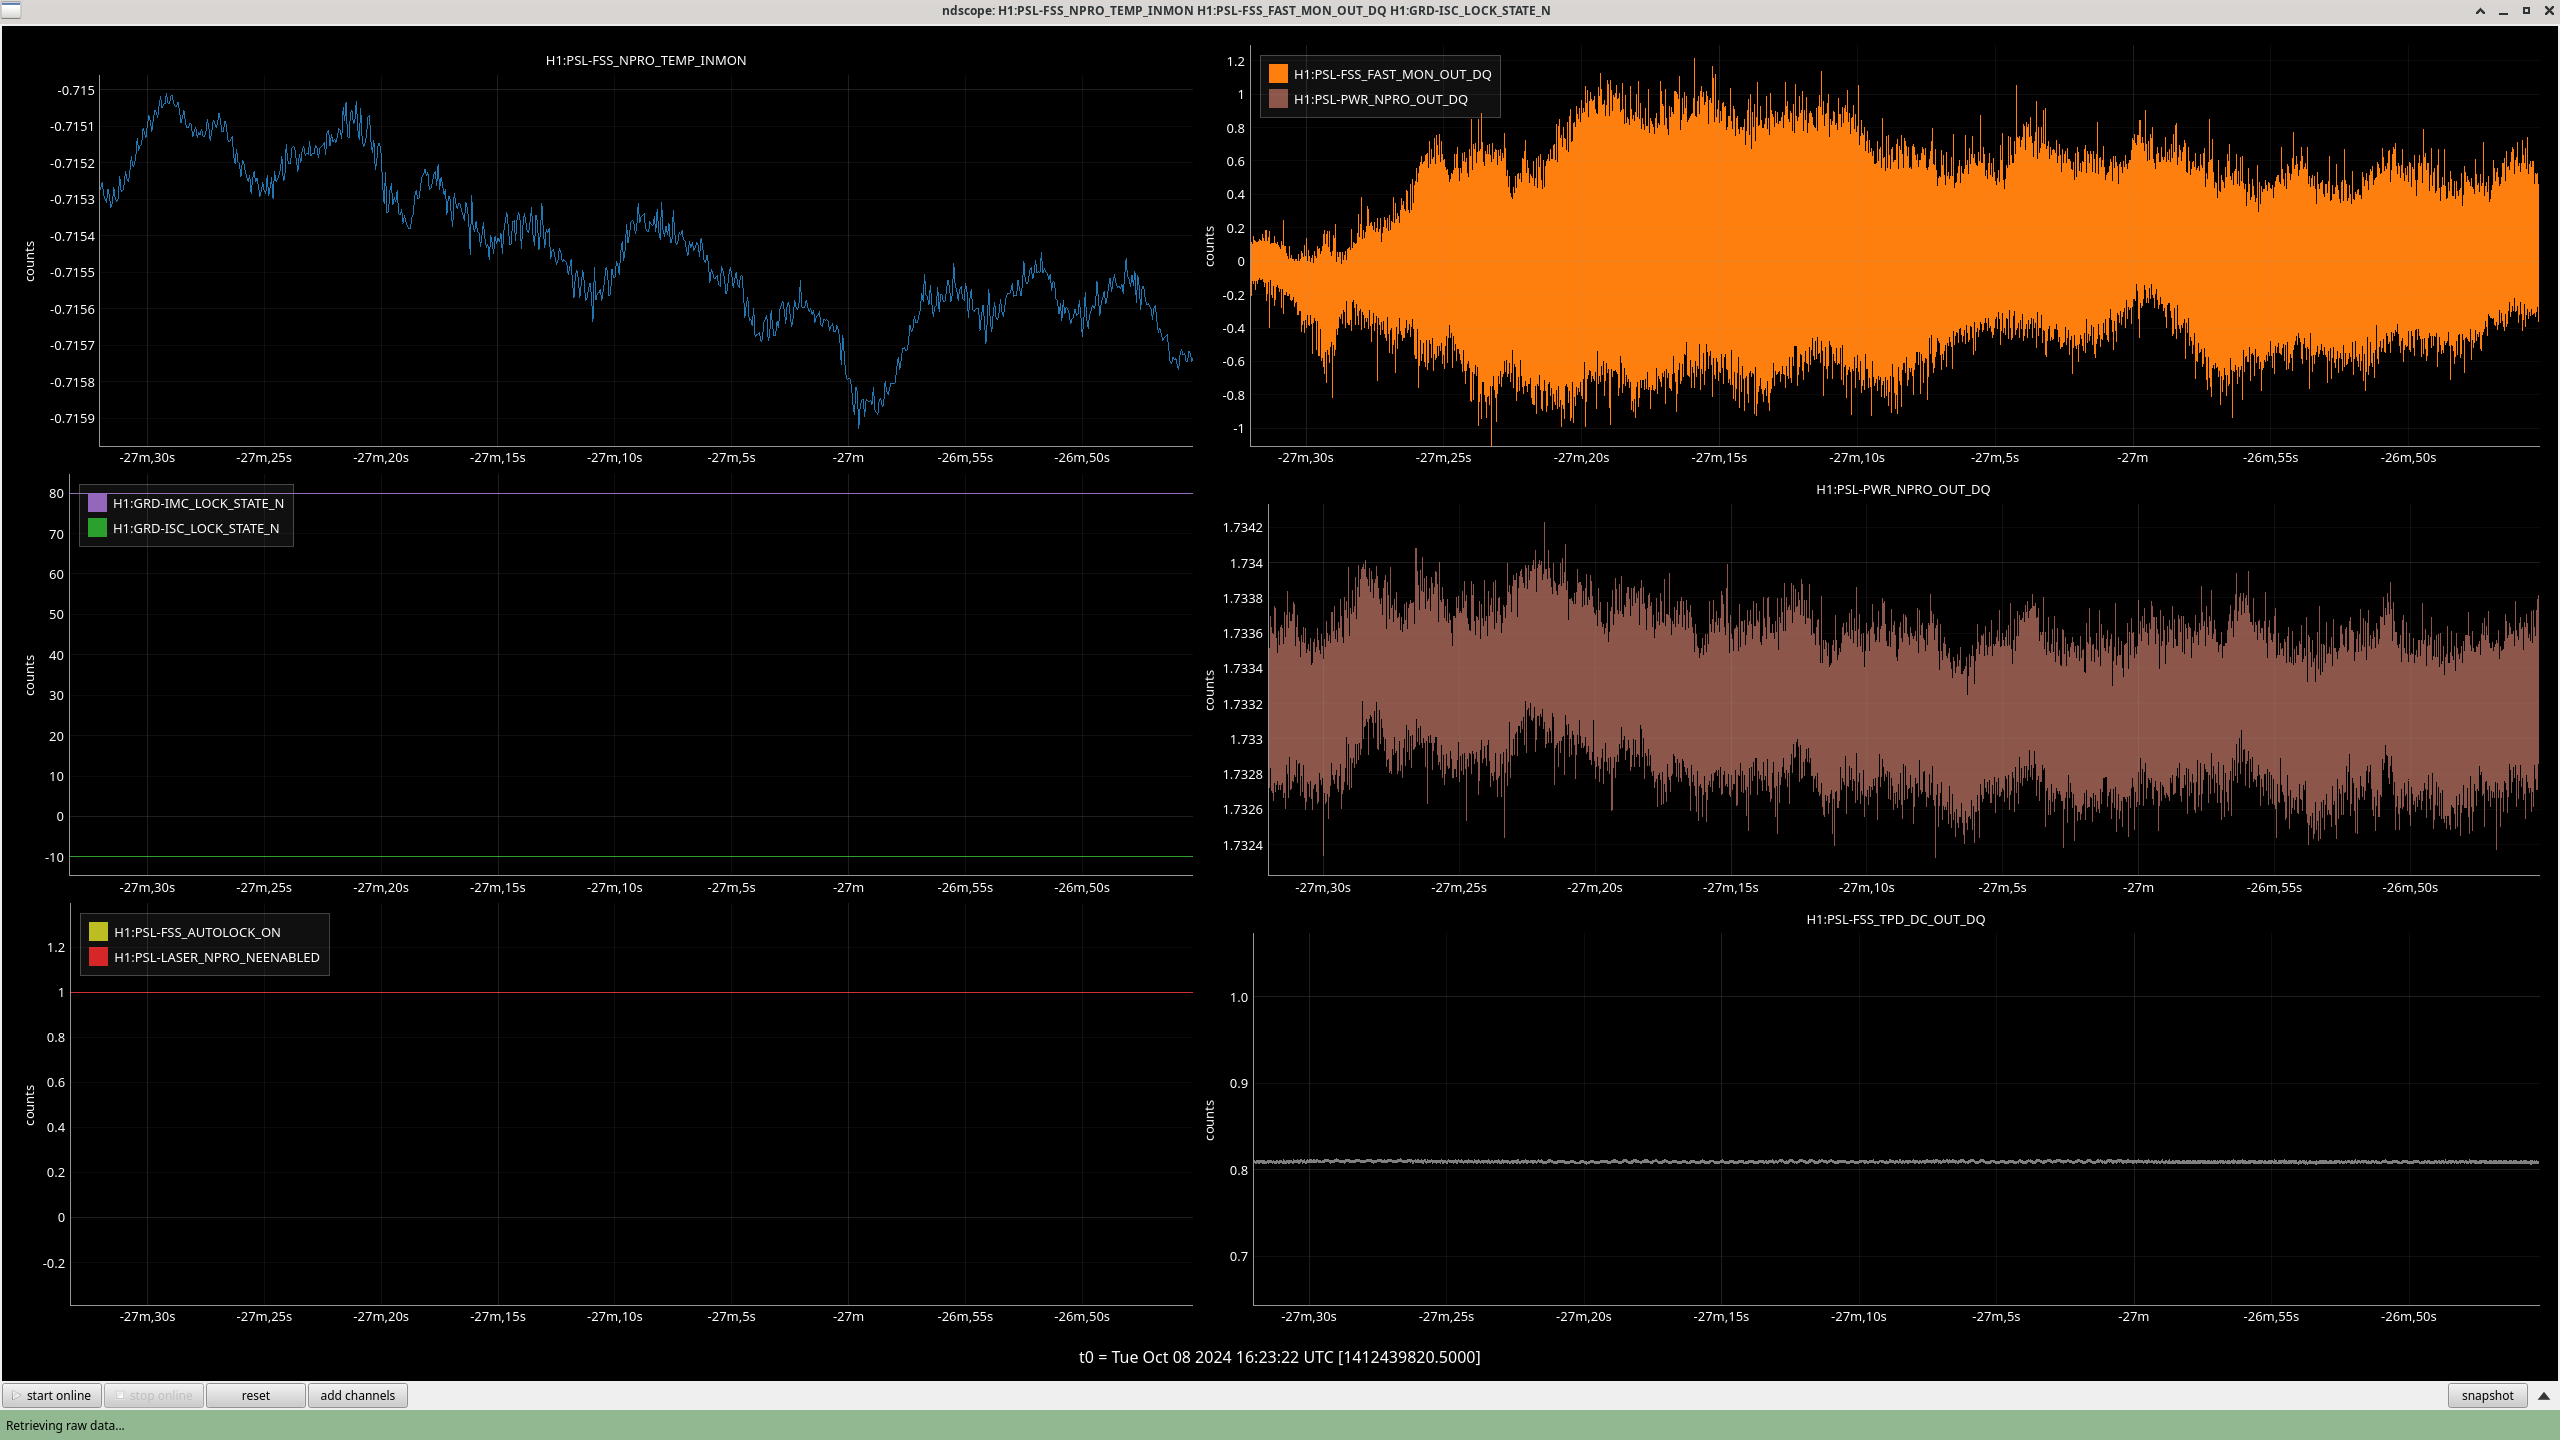This screenshot has height=1440, width=2560.
Task: Click the green ISC_LOCK_STATE line at -10
Action: (631, 856)
